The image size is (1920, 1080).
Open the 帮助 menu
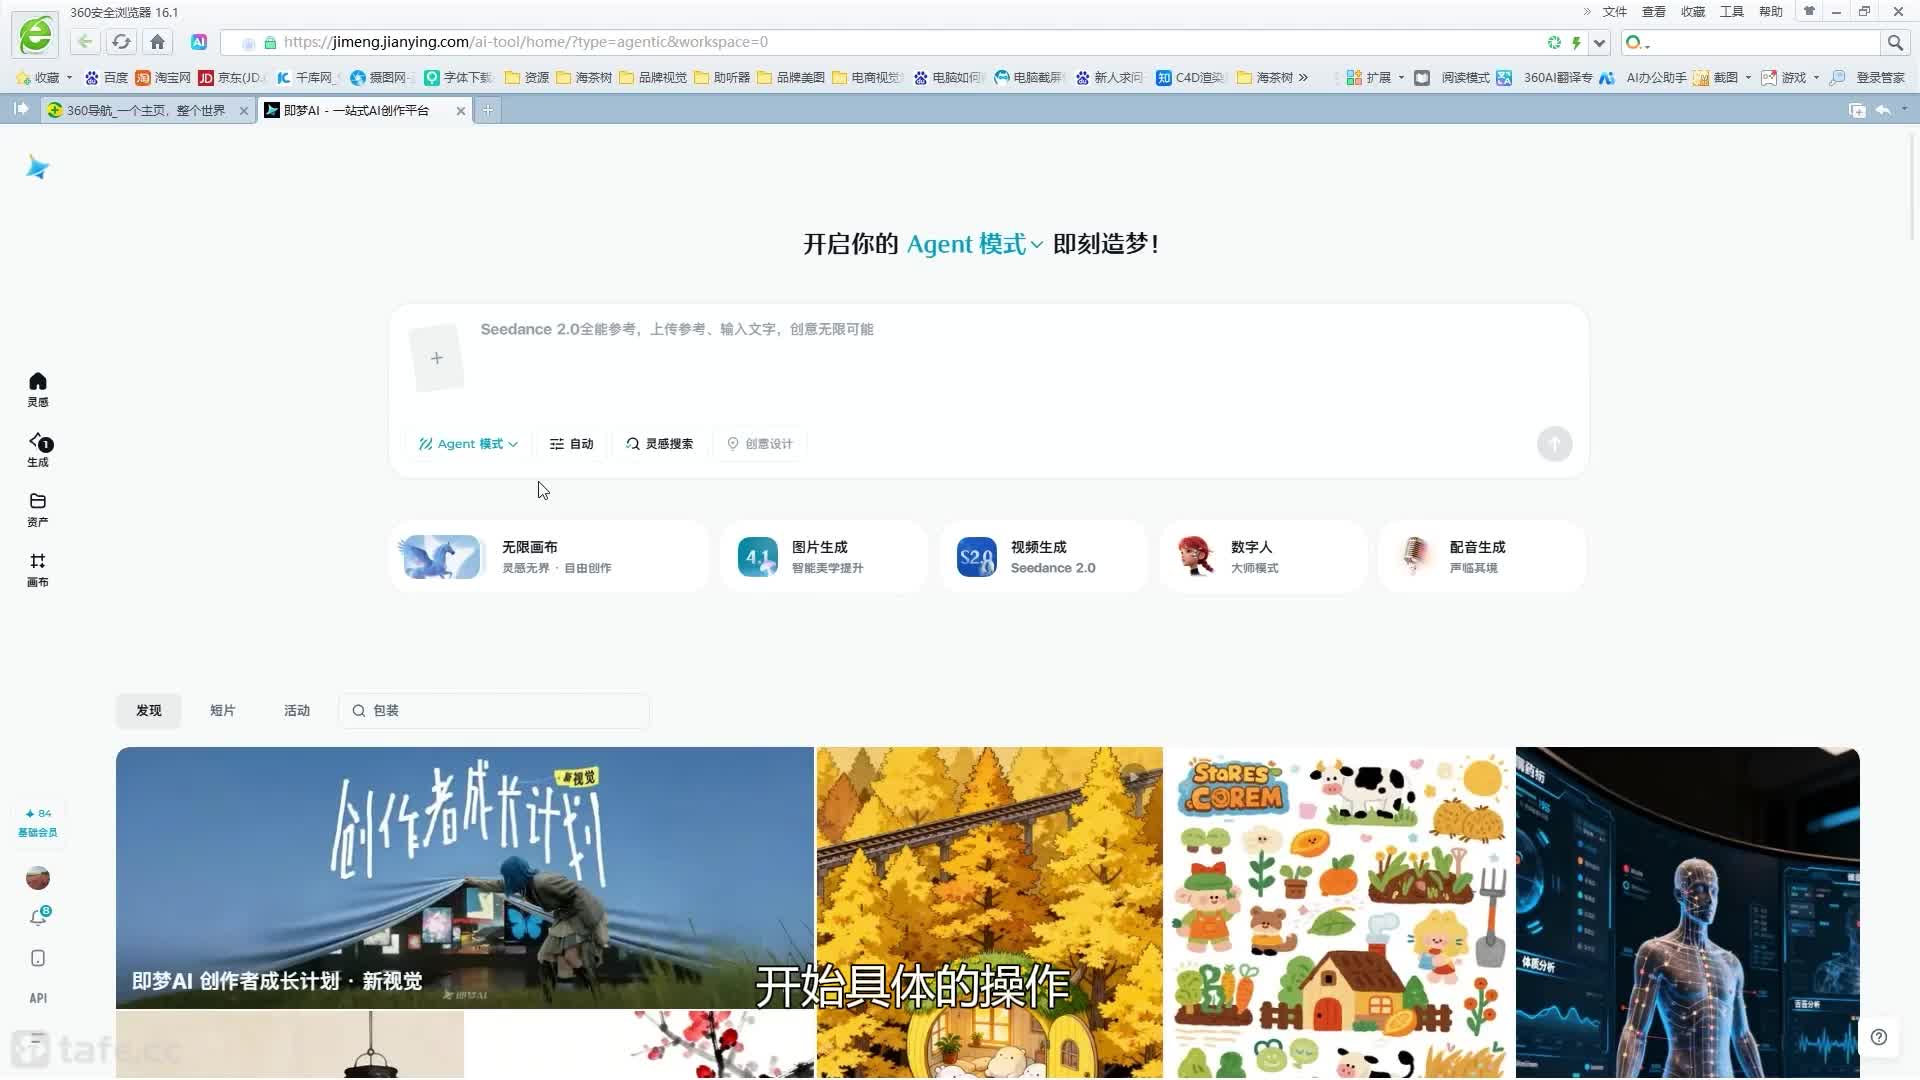click(1771, 12)
